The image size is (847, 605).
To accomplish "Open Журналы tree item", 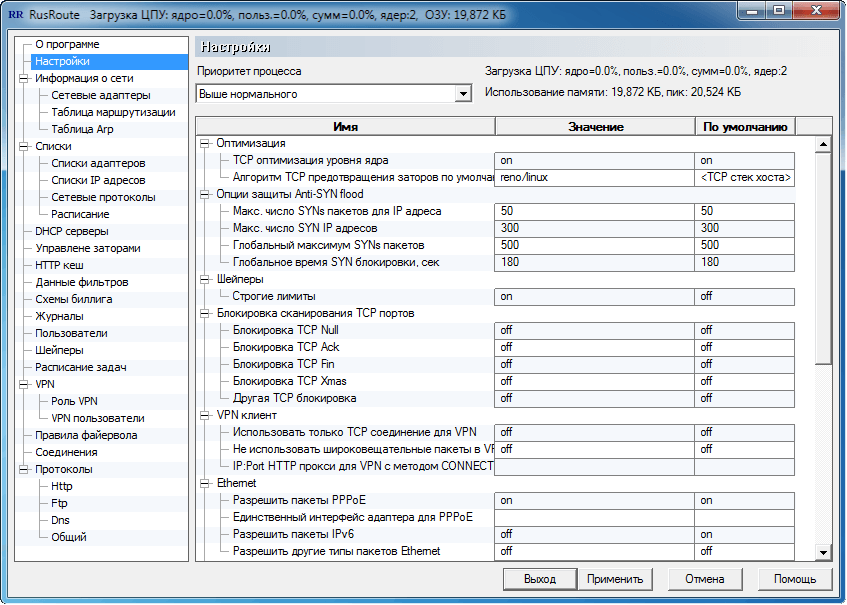I will [x=59, y=317].
